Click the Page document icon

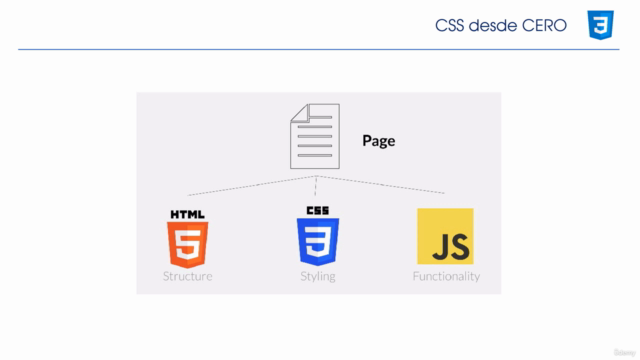coord(315,136)
